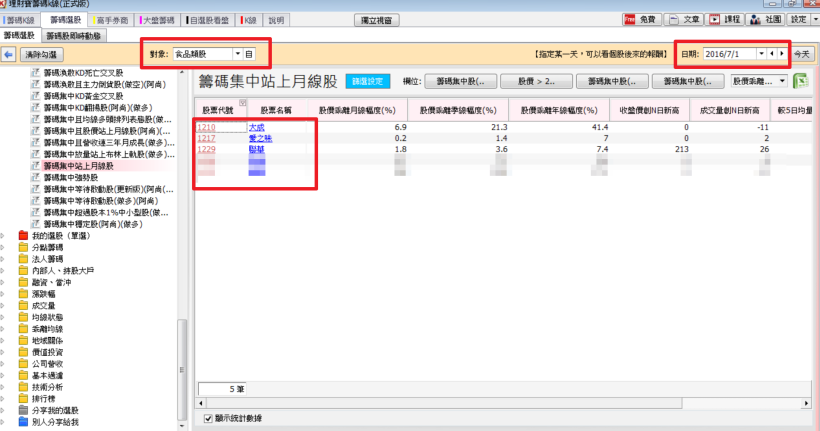Click the blue 別人分享給我 folder icon
This screenshot has height=431, width=820.
click(23, 422)
